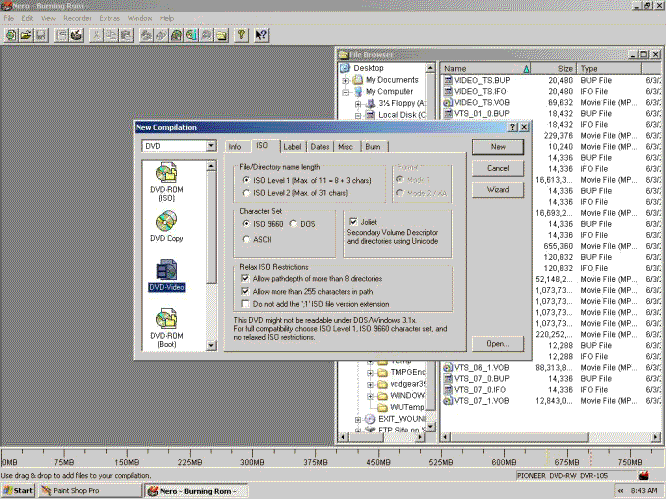Uncheck Allow more than 255 characters in path
Viewport: 666px width, 499px height.
pos(245,291)
